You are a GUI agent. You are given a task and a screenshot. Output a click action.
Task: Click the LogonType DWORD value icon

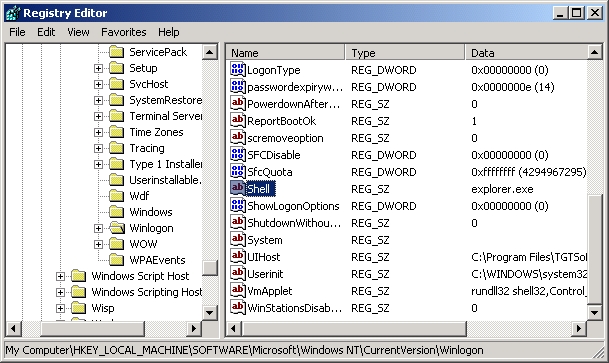238,69
